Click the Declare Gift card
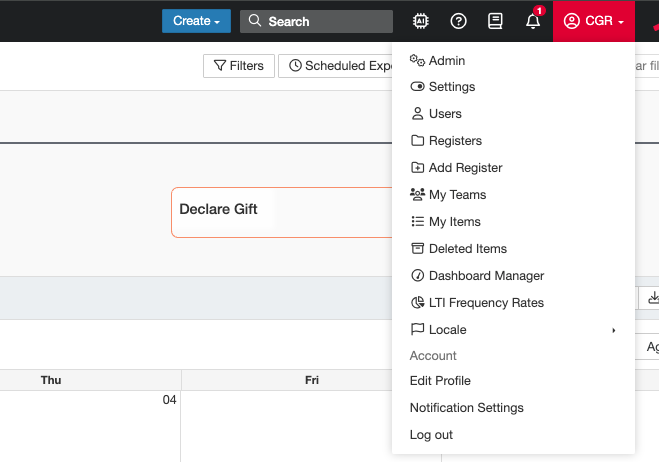This screenshot has width=659, height=462. click(282, 212)
